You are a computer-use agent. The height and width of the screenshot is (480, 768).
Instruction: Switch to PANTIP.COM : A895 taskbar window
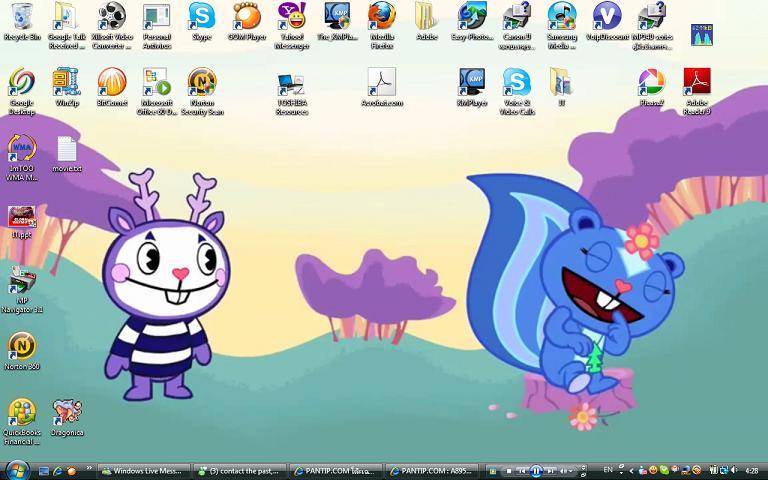click(432, 471)
